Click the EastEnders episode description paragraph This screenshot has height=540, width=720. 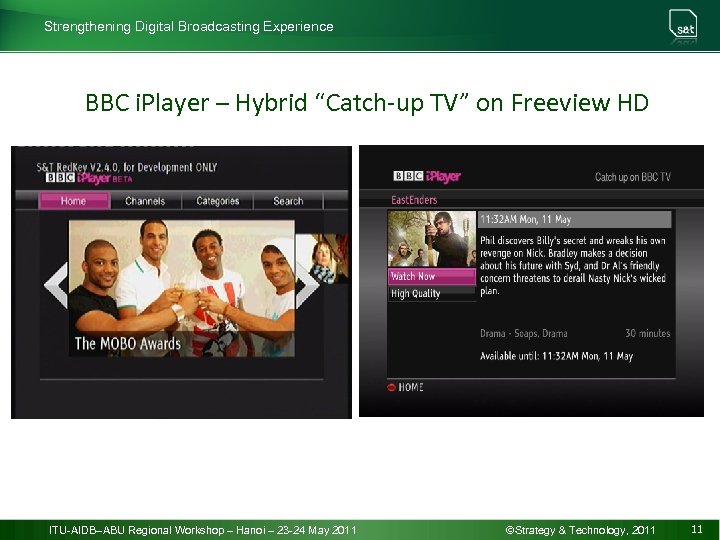[x=573, y=266]
